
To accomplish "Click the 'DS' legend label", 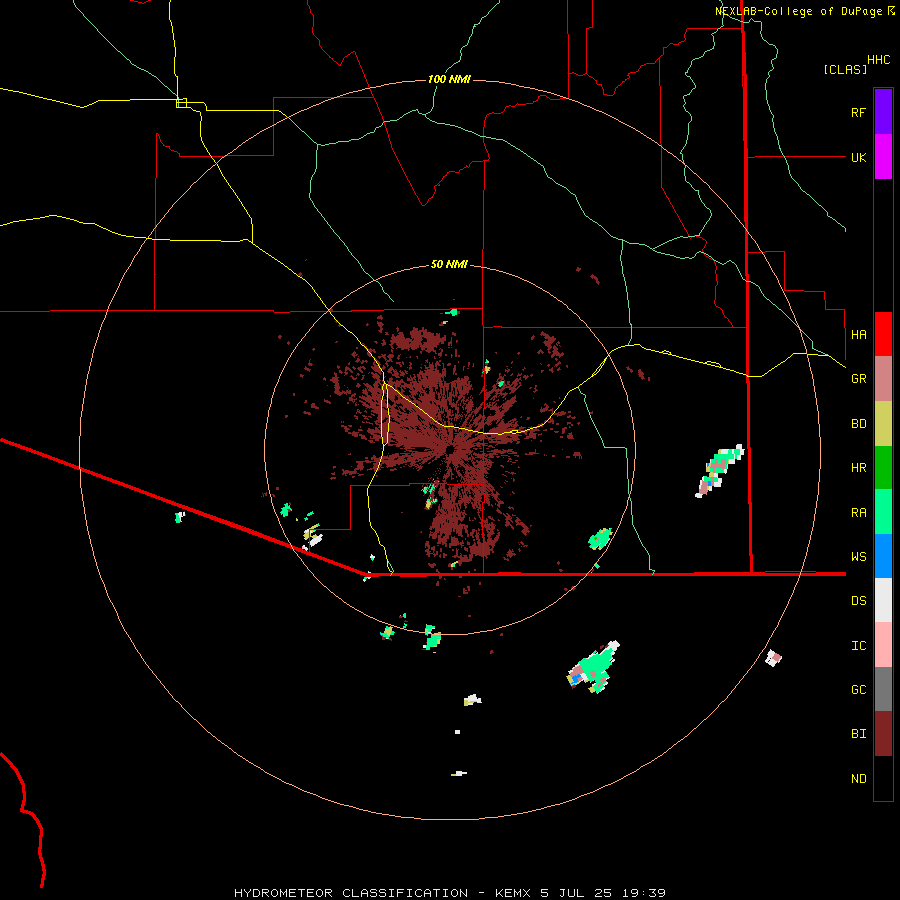I will pos(858,601).
